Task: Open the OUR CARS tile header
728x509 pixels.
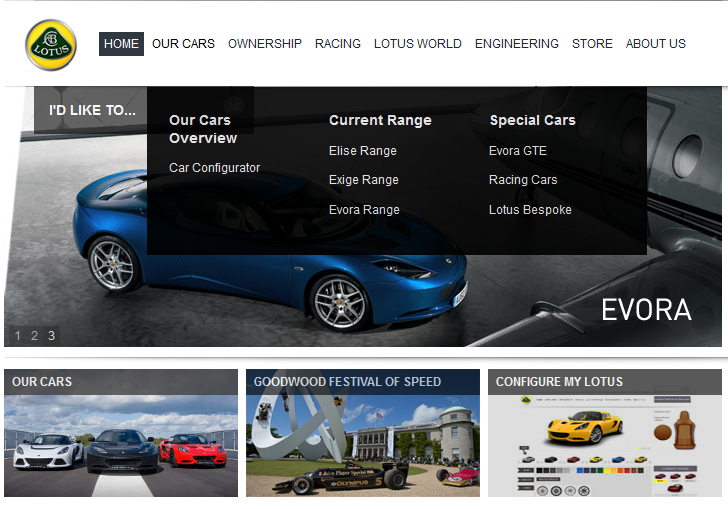Action: pos(121,382)
